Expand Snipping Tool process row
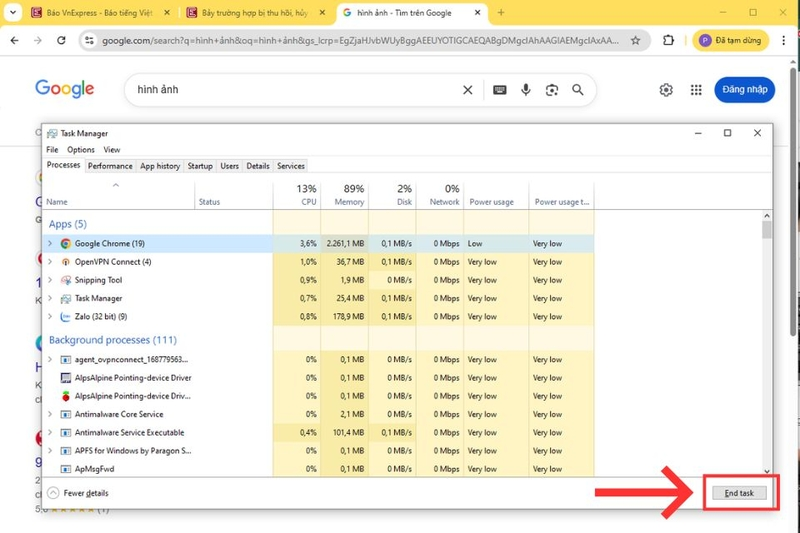 pyautogui.click(x=50, y=280)
